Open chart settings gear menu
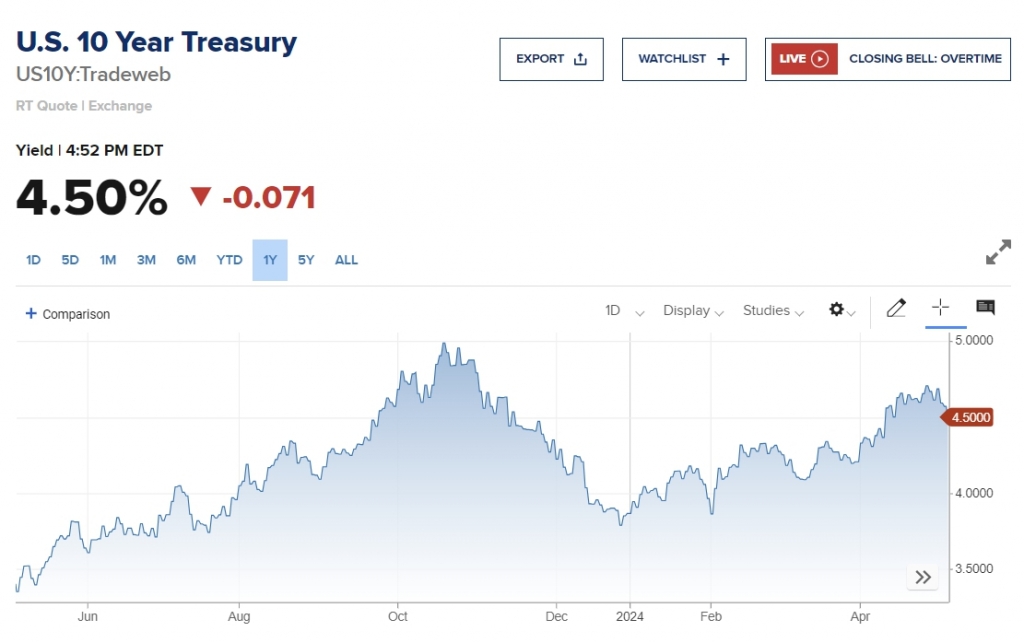The image size is (1024, 643). click(x=841, y=310)
